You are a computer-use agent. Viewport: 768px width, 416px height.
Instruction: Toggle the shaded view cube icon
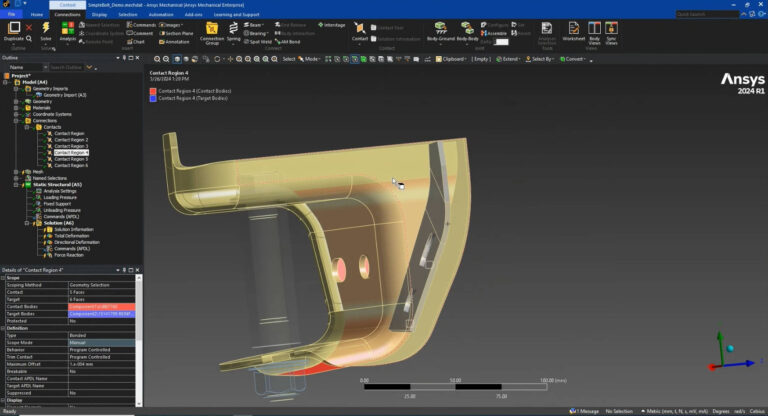177,59
